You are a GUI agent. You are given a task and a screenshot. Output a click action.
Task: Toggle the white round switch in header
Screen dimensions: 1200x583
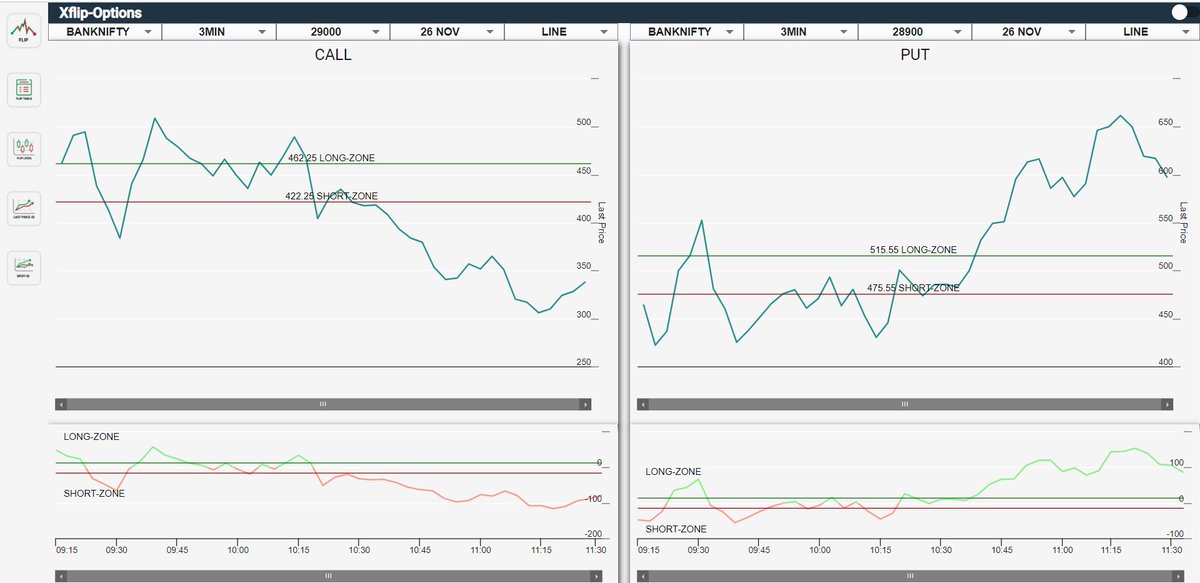coord(1179,13)
